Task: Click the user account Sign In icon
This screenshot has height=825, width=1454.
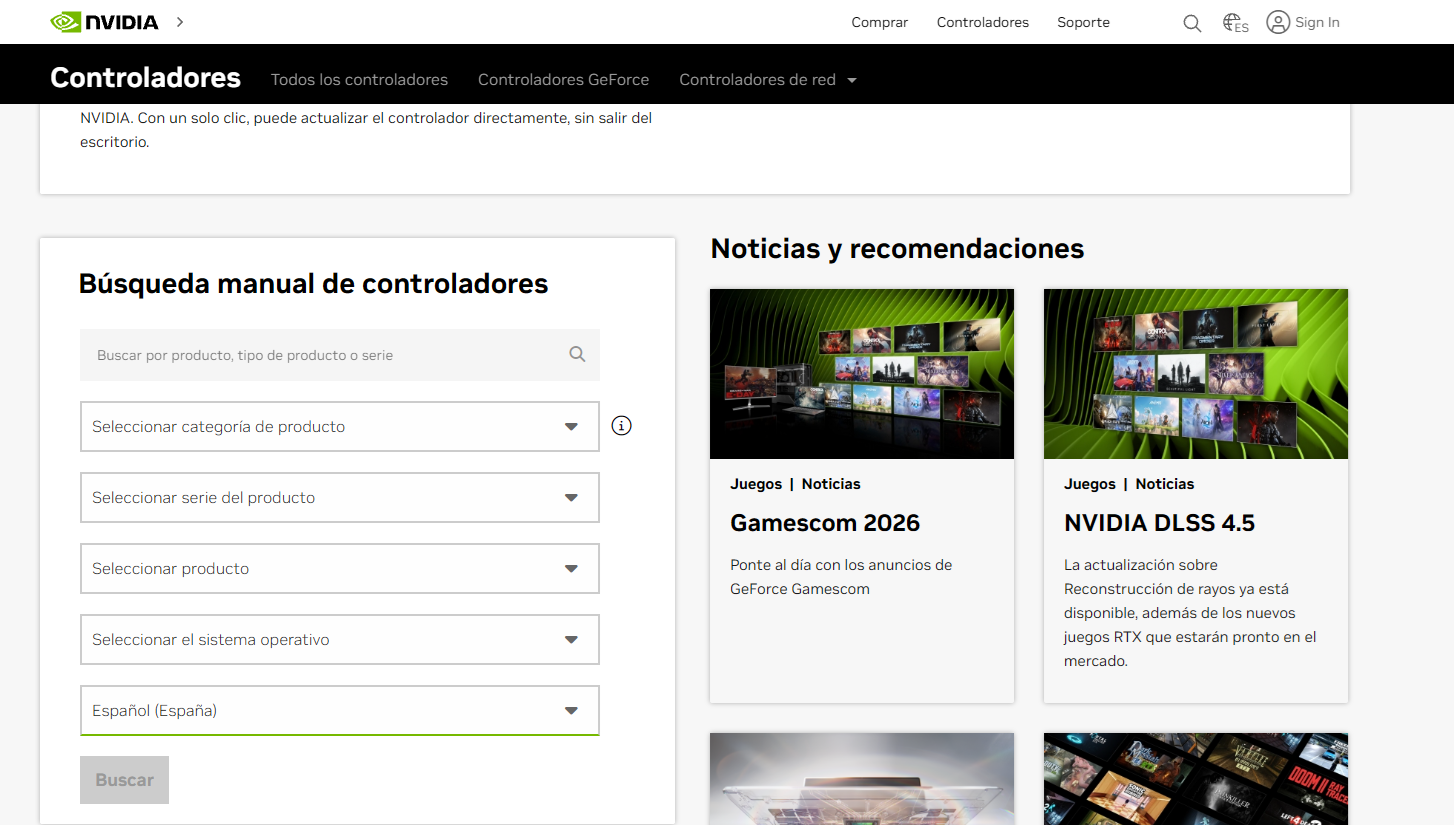Action: click(x=1278, y=22)
